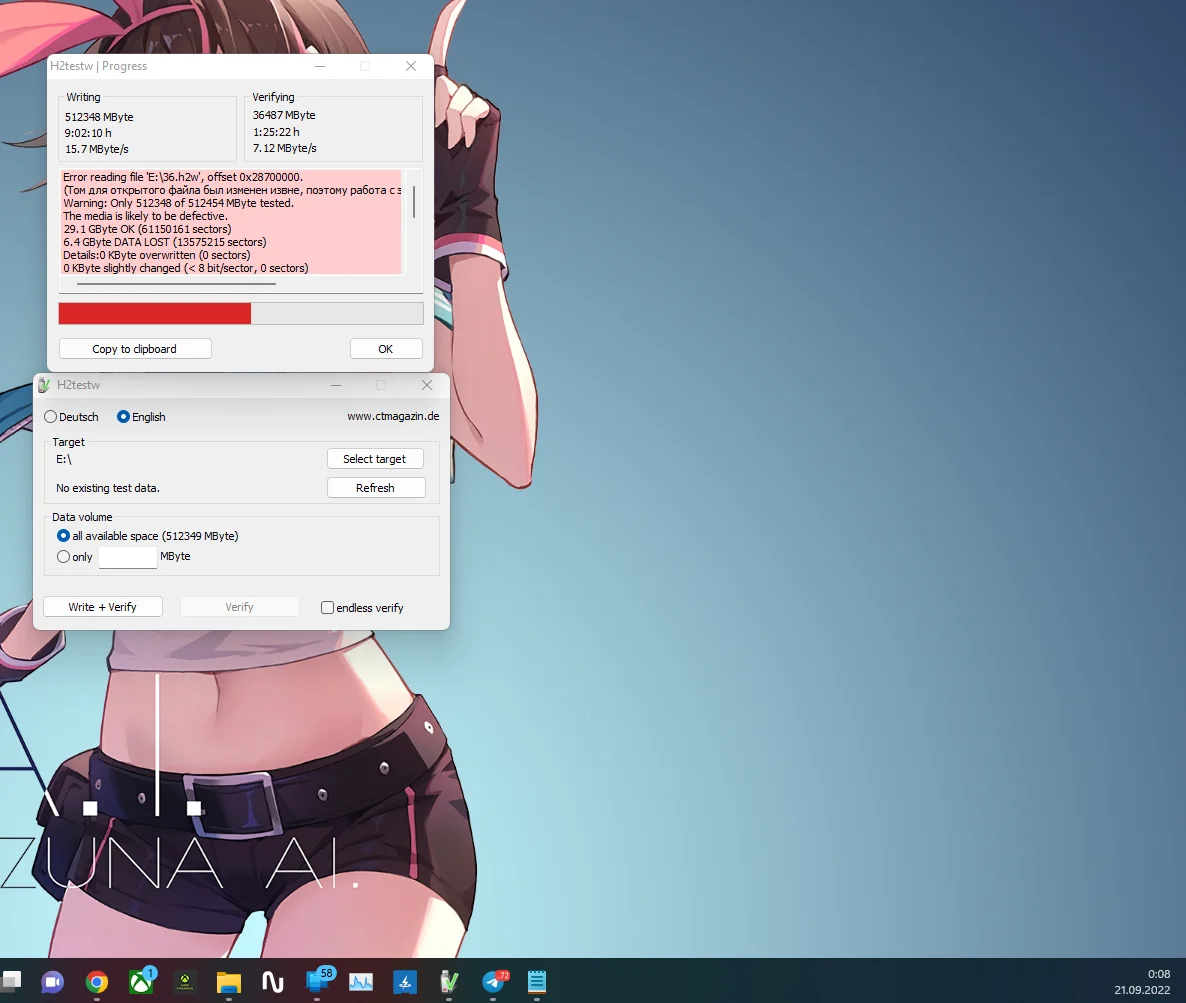Image resolution: width=1186 pixels, height=1003 pixels.
Task: Minimize the H2testw main window
Action: click(x=336, y=385)
